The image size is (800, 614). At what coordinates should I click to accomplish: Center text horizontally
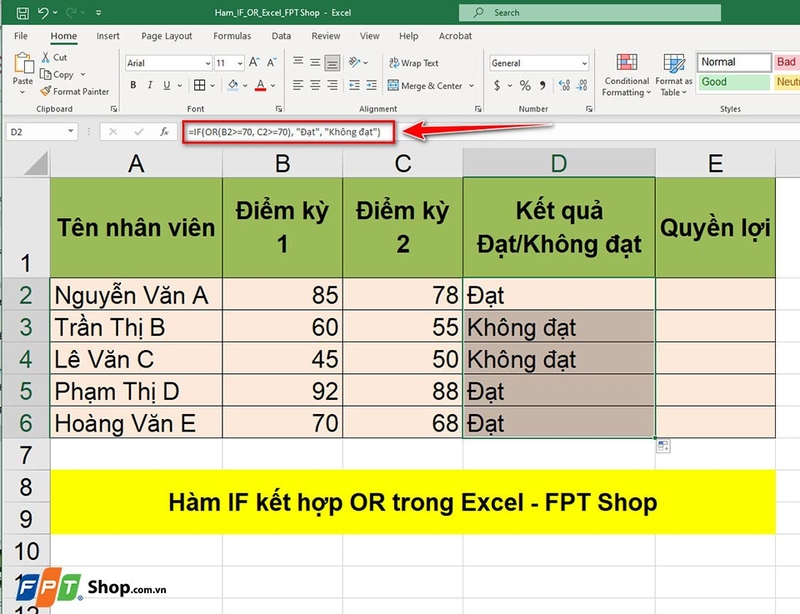coord(315,85)
